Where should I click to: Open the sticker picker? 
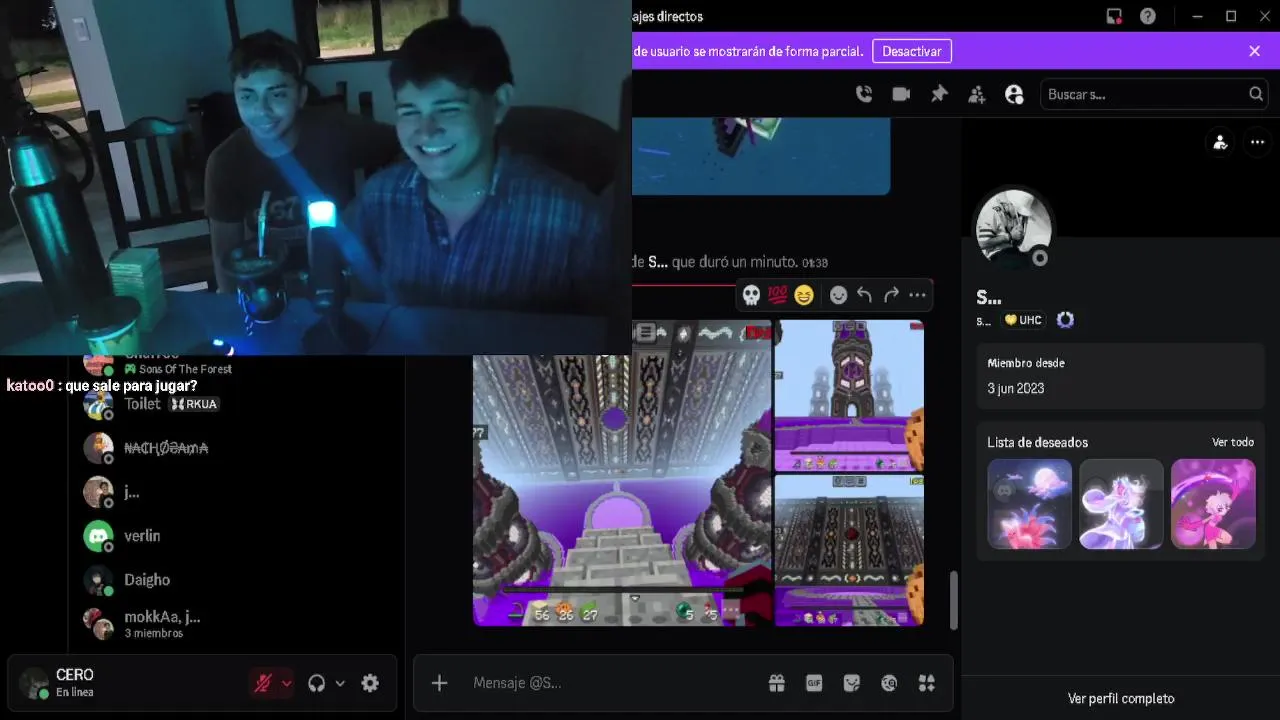(852, 683)
